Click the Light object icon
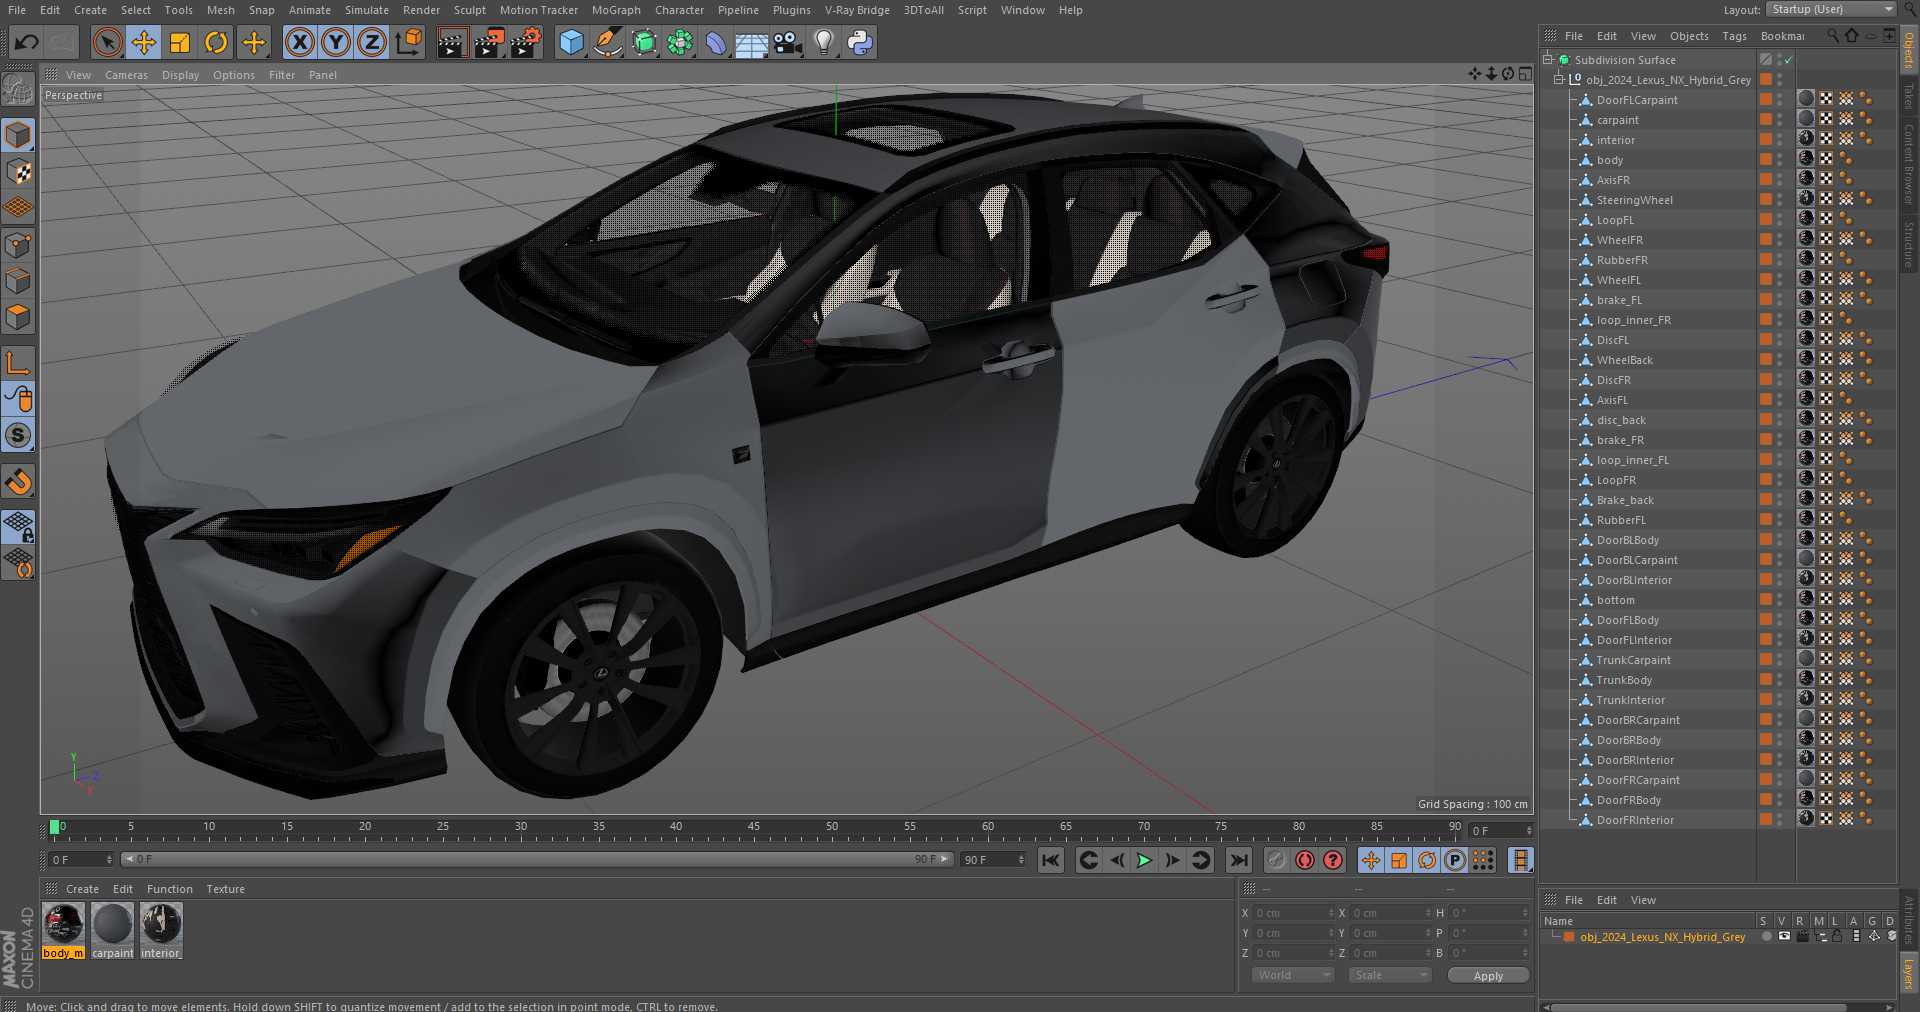The image size is (1920, 1012). pyautogui.click(x=823, y=42)
